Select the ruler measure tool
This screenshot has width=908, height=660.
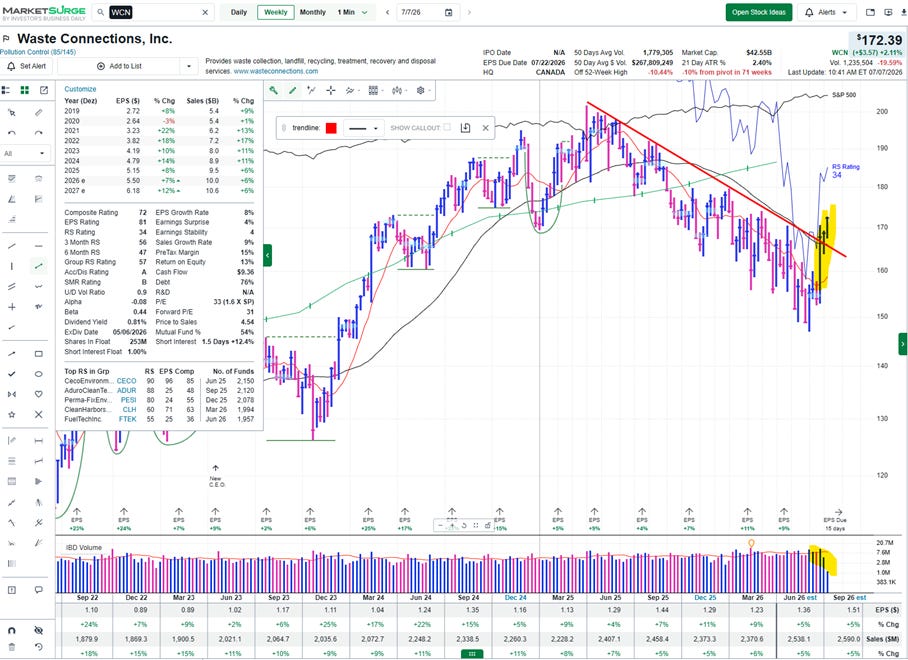pos(38,113)
